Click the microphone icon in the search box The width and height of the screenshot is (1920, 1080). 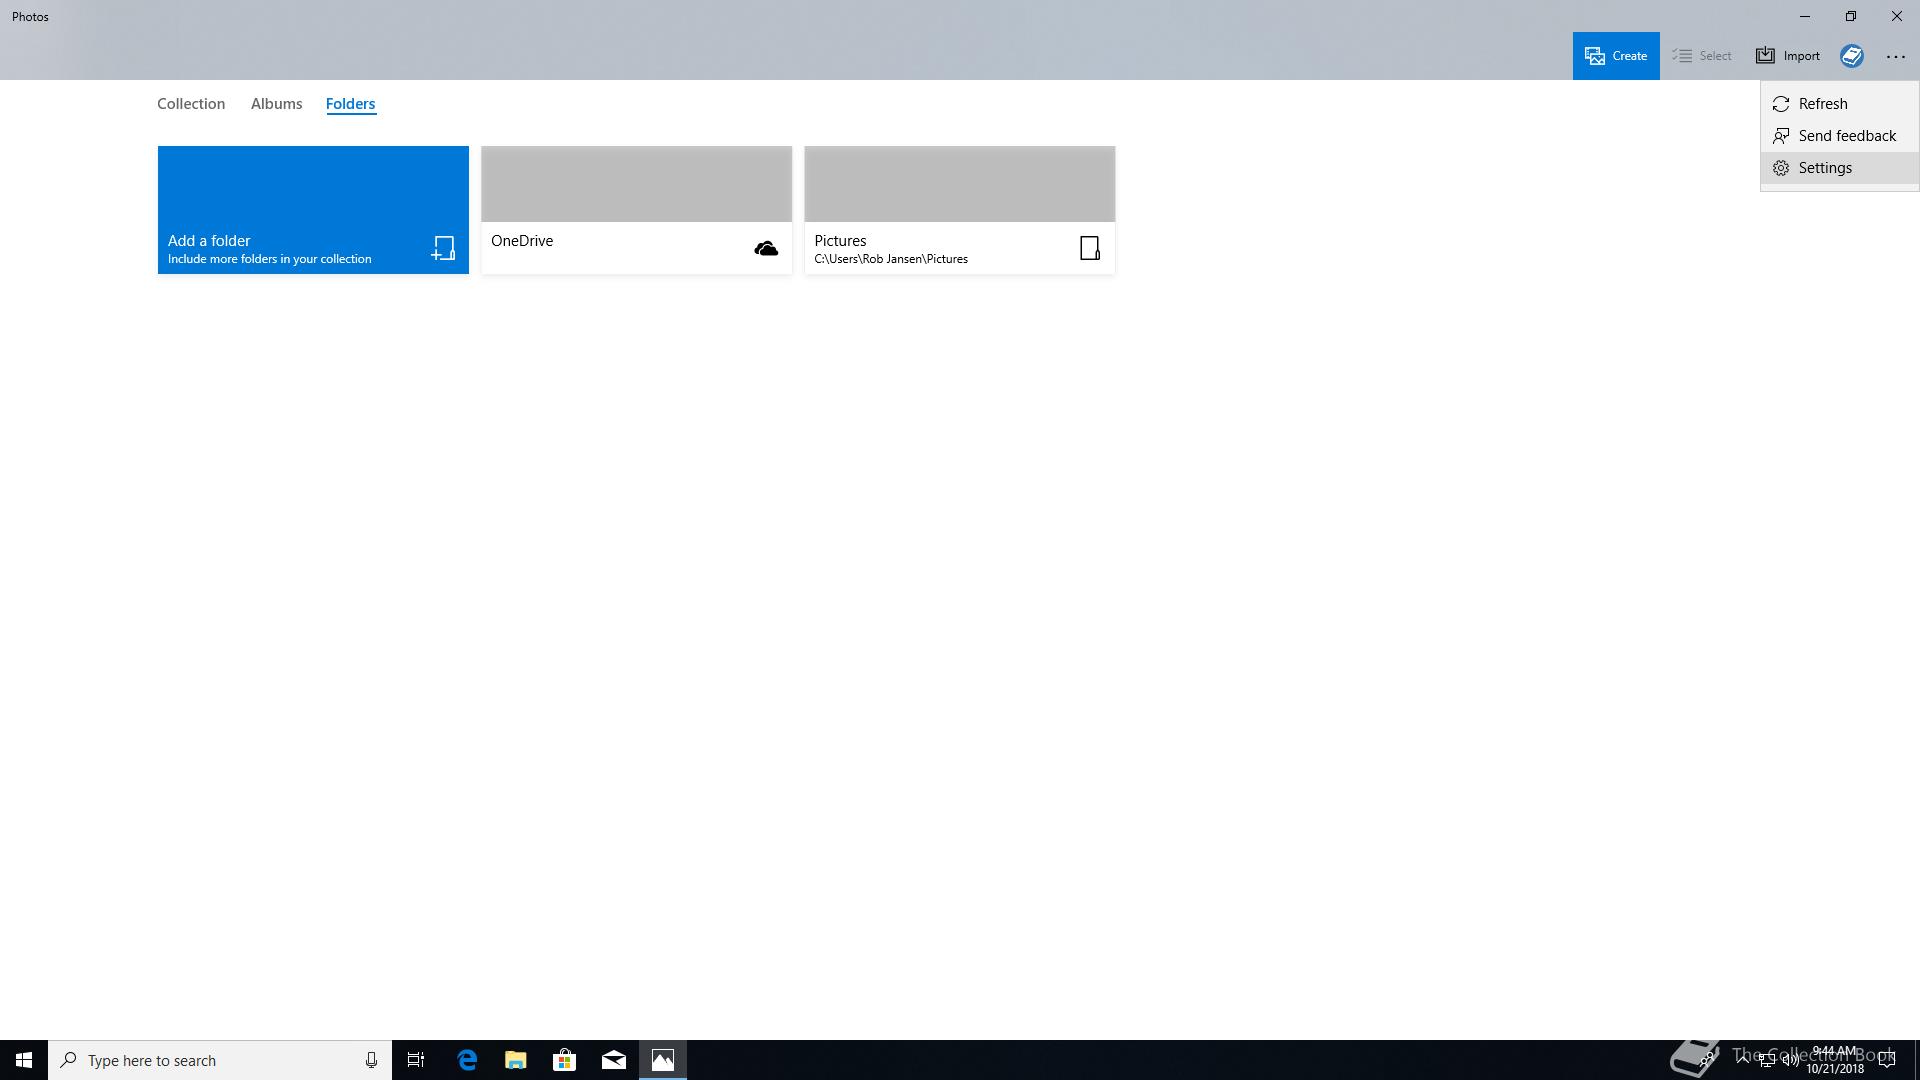[371, 1060]
